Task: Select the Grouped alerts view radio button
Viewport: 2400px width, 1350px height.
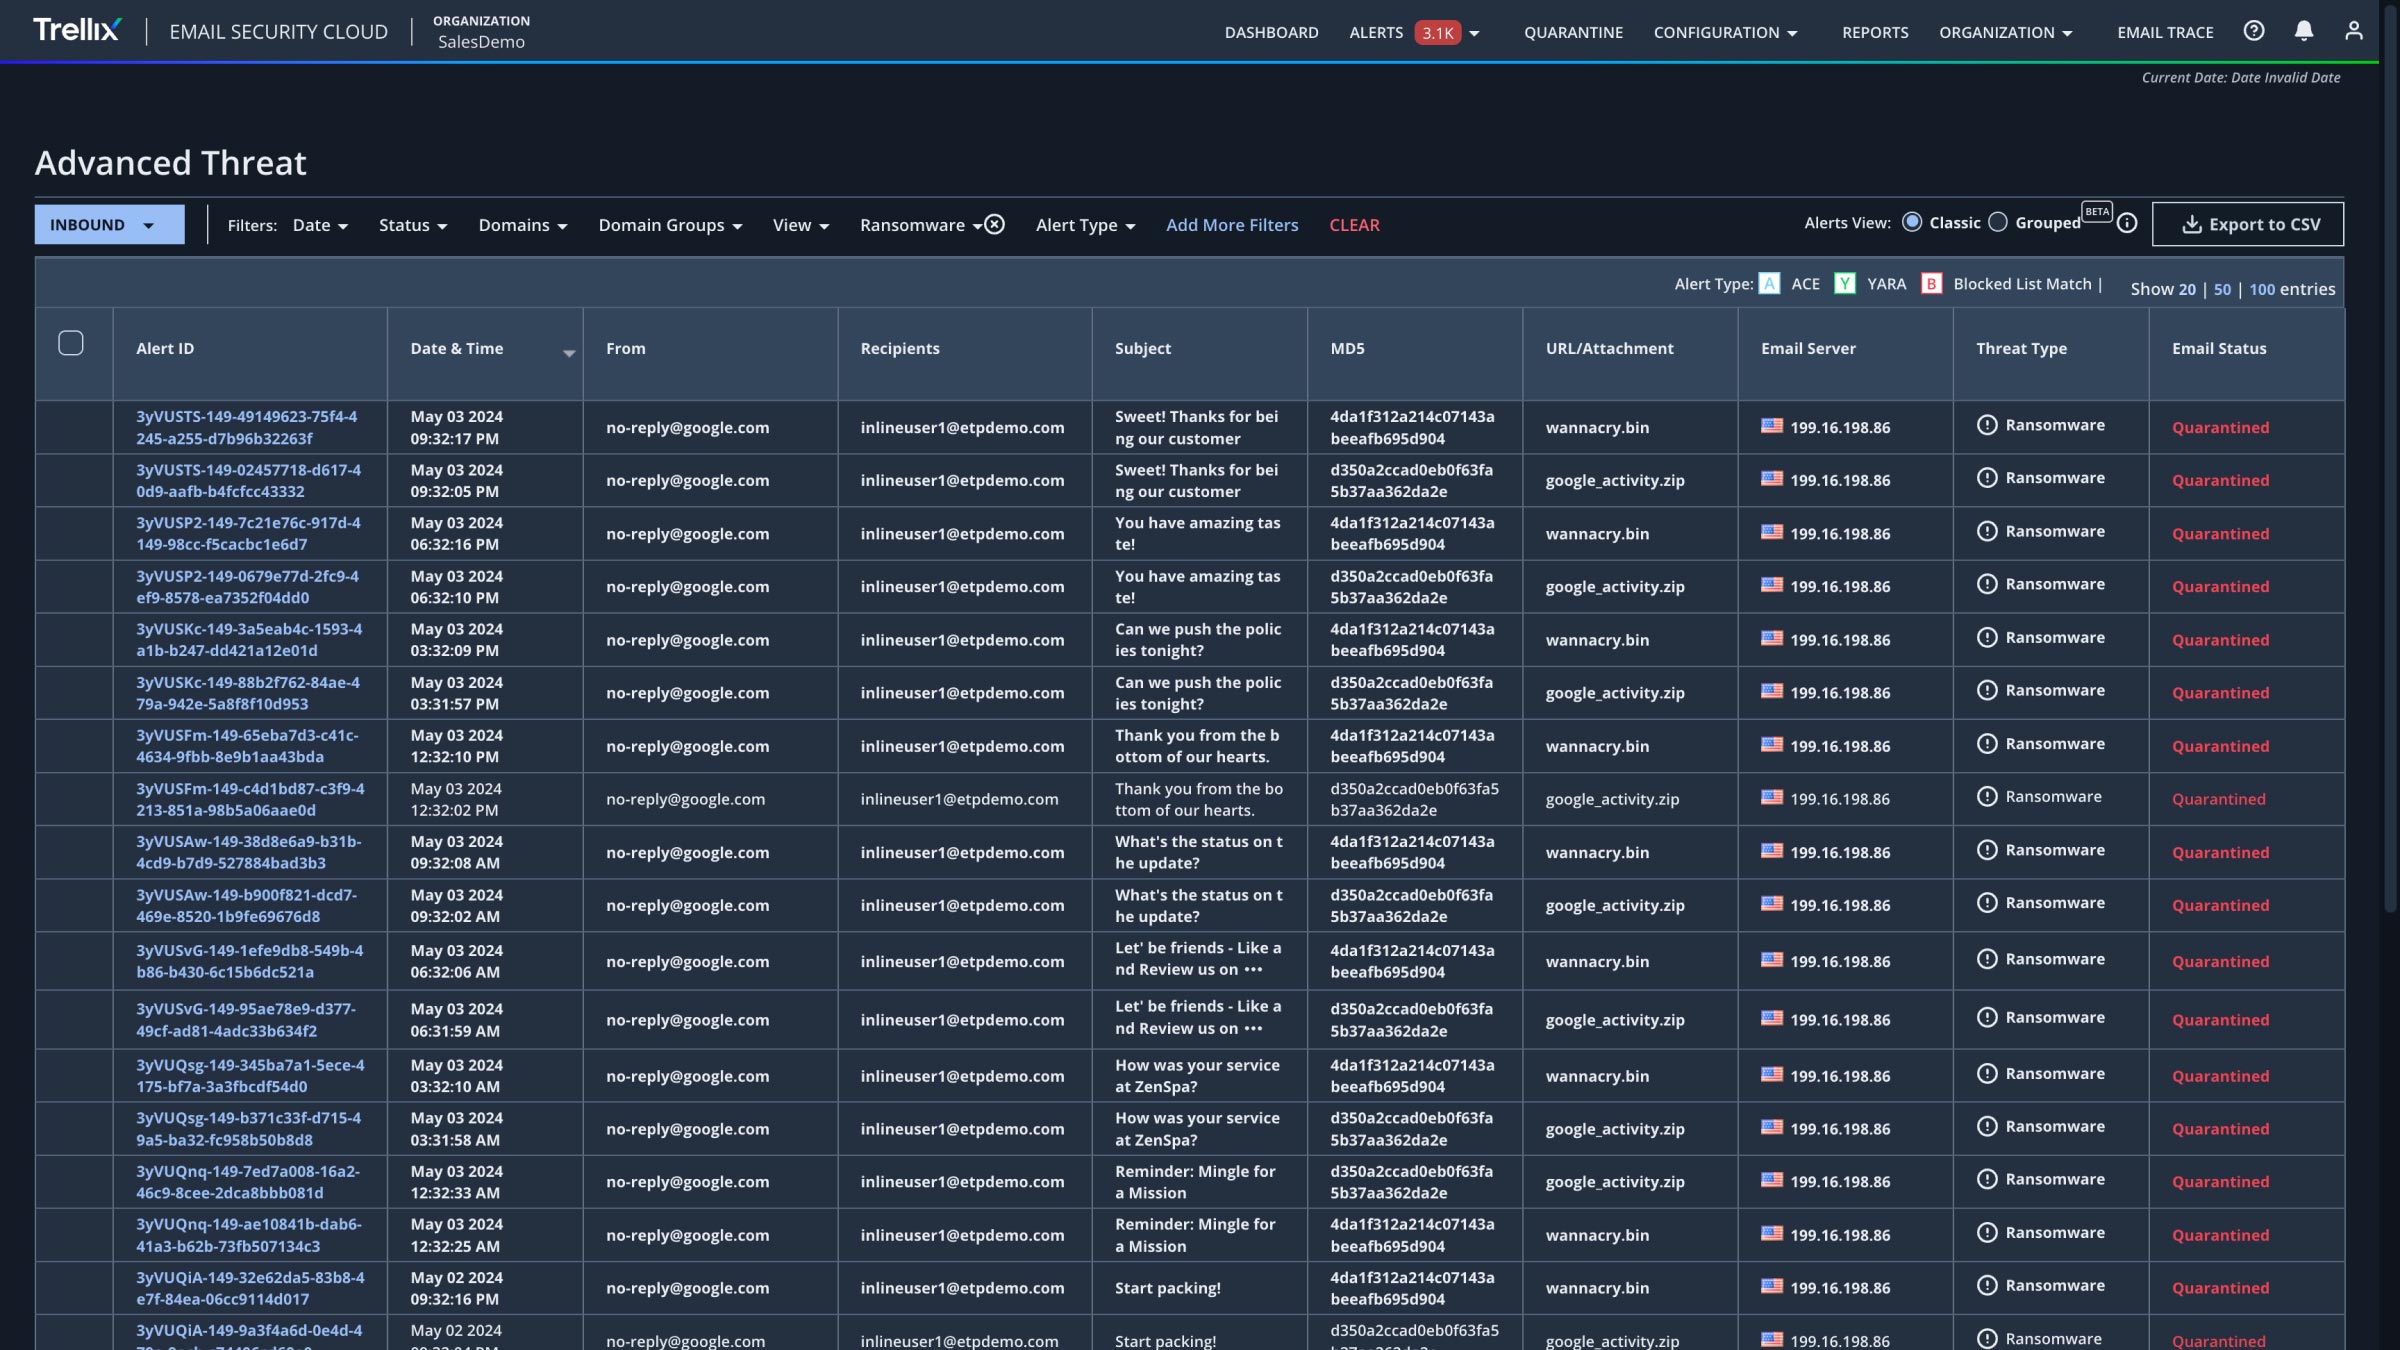Action: [1997, 222]
